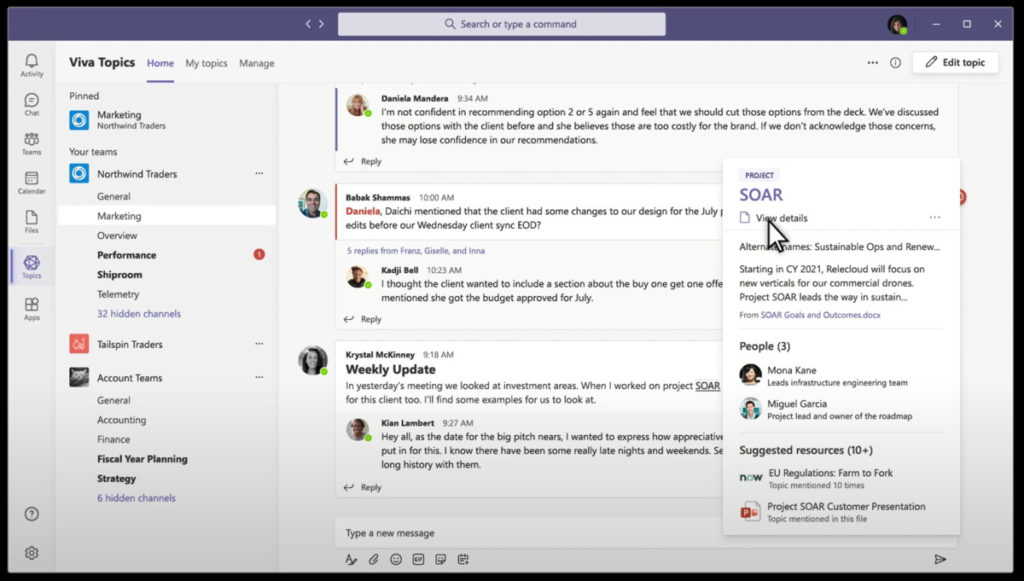Open the sticker icon in composer
The width and height of the screenshot is (1024, 581).
pyautogui.click(x=441, y=559)
